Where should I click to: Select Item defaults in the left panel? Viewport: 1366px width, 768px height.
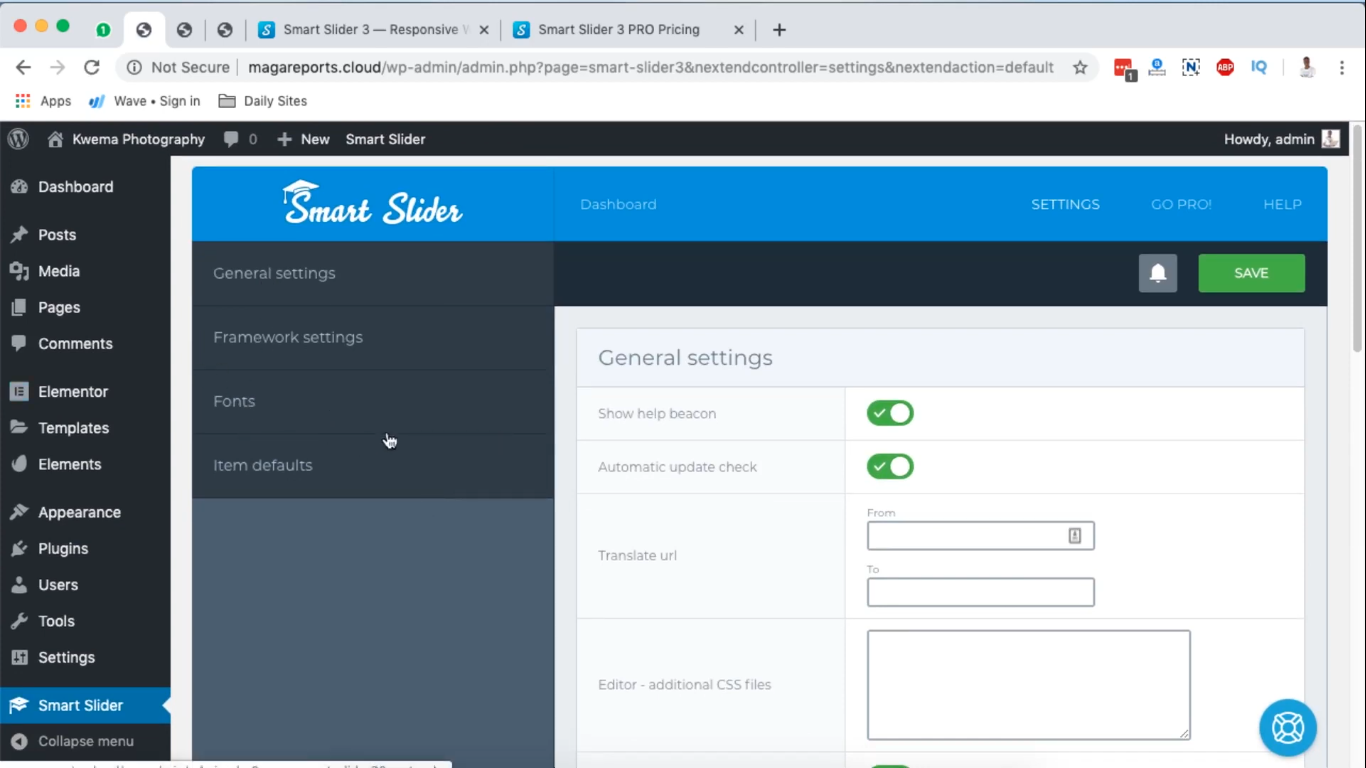point(373,465)
